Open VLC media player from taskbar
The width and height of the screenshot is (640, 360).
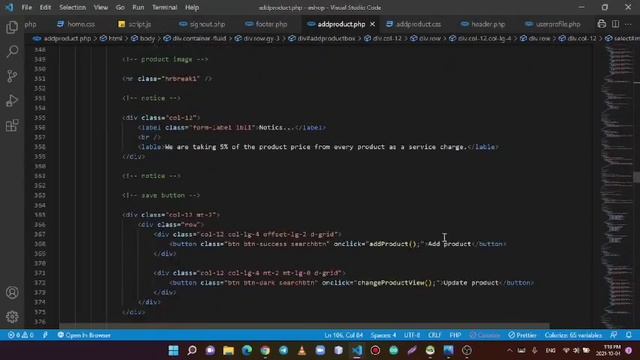(x=302, y=350)
